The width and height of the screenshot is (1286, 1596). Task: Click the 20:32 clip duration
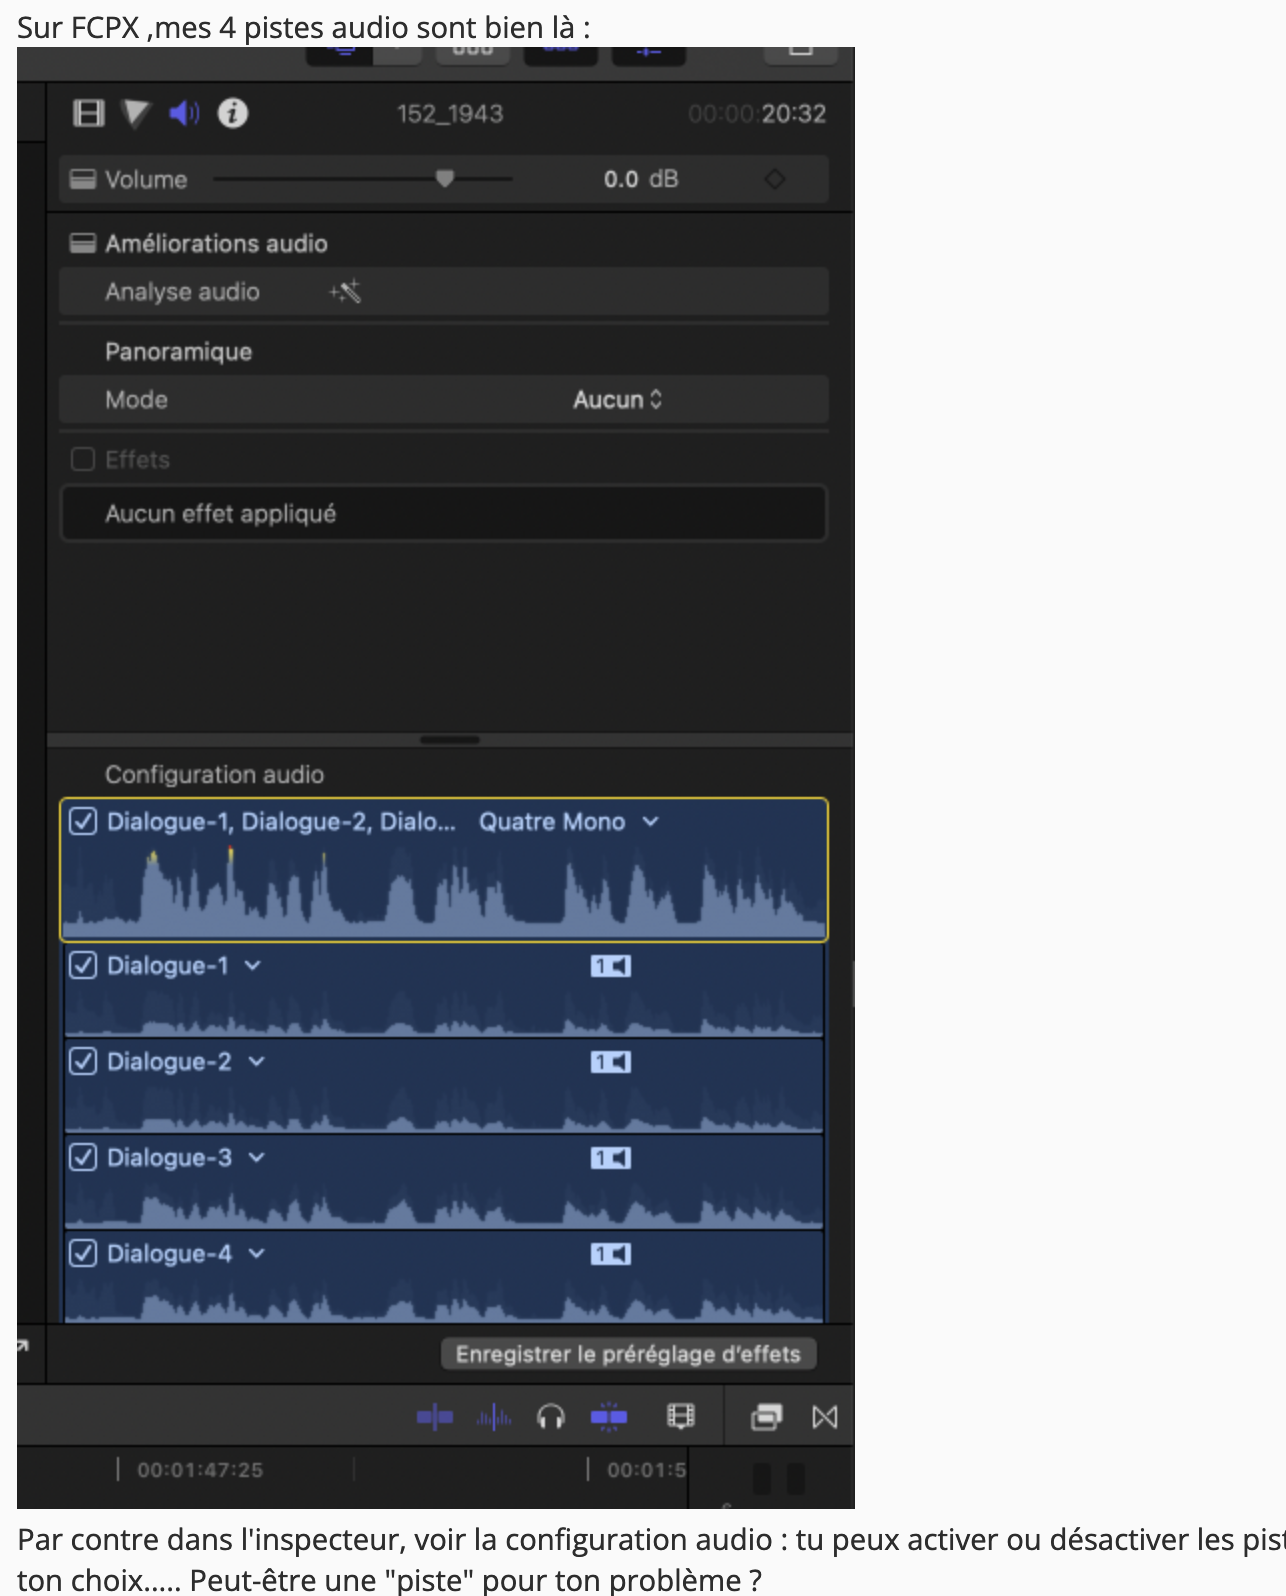click(x=793, y=114)
